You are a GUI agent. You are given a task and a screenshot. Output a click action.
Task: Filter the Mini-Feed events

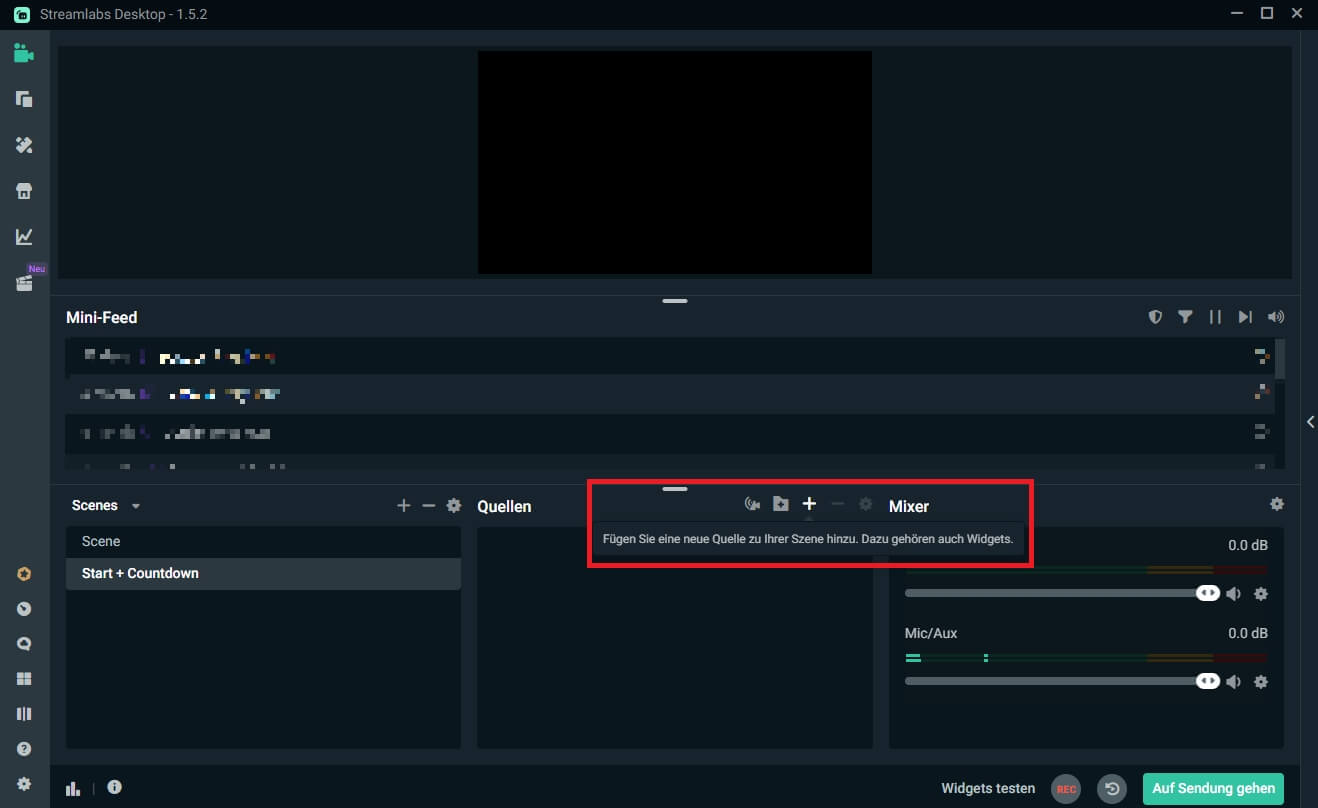pyautogui.click(x=1185, y=316)
